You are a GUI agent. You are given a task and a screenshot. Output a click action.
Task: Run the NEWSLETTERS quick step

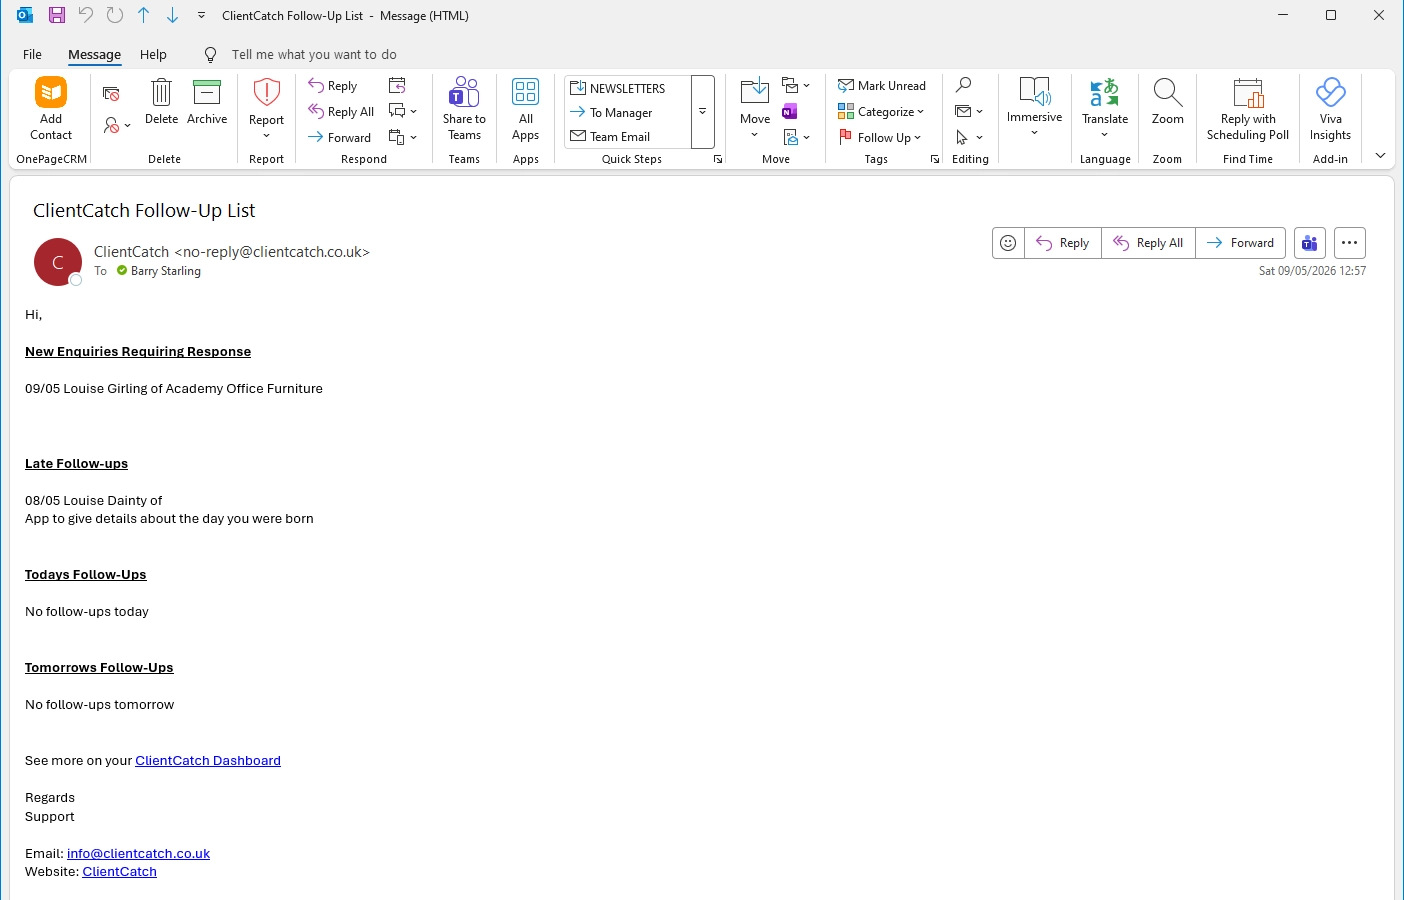click(x=627, y=88)
